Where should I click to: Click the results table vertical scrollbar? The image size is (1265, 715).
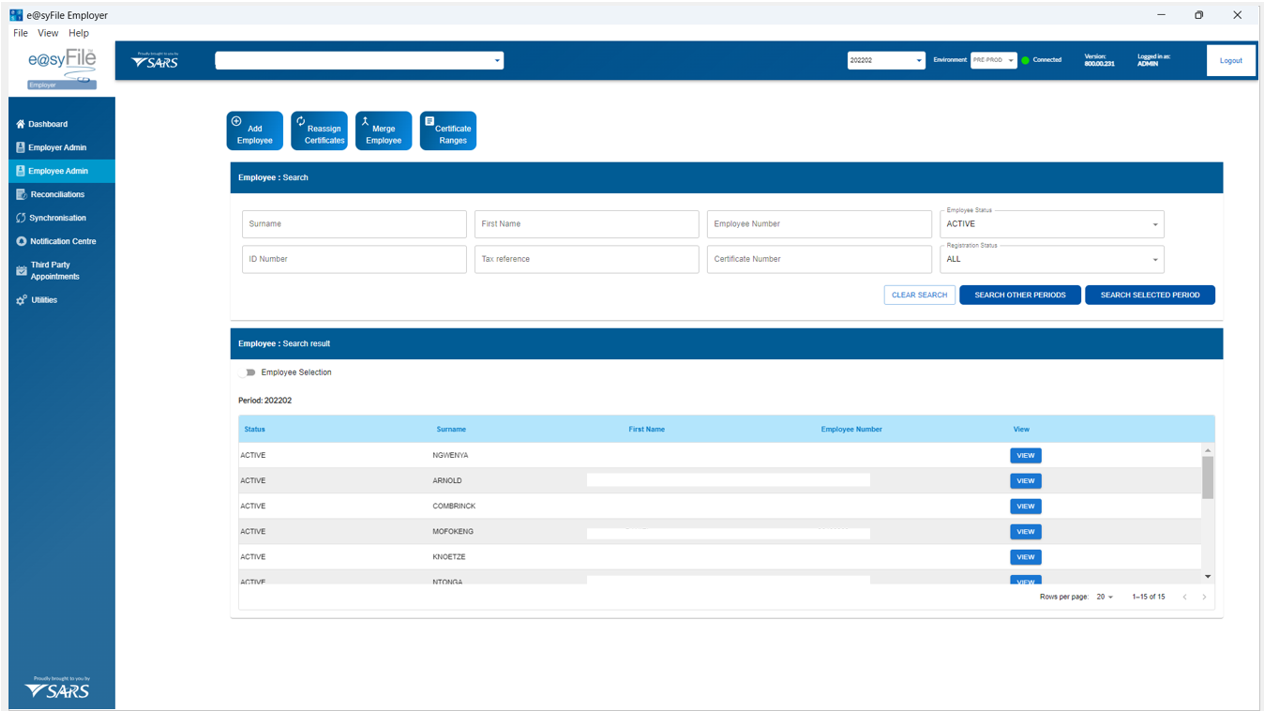click(1207, 478)
